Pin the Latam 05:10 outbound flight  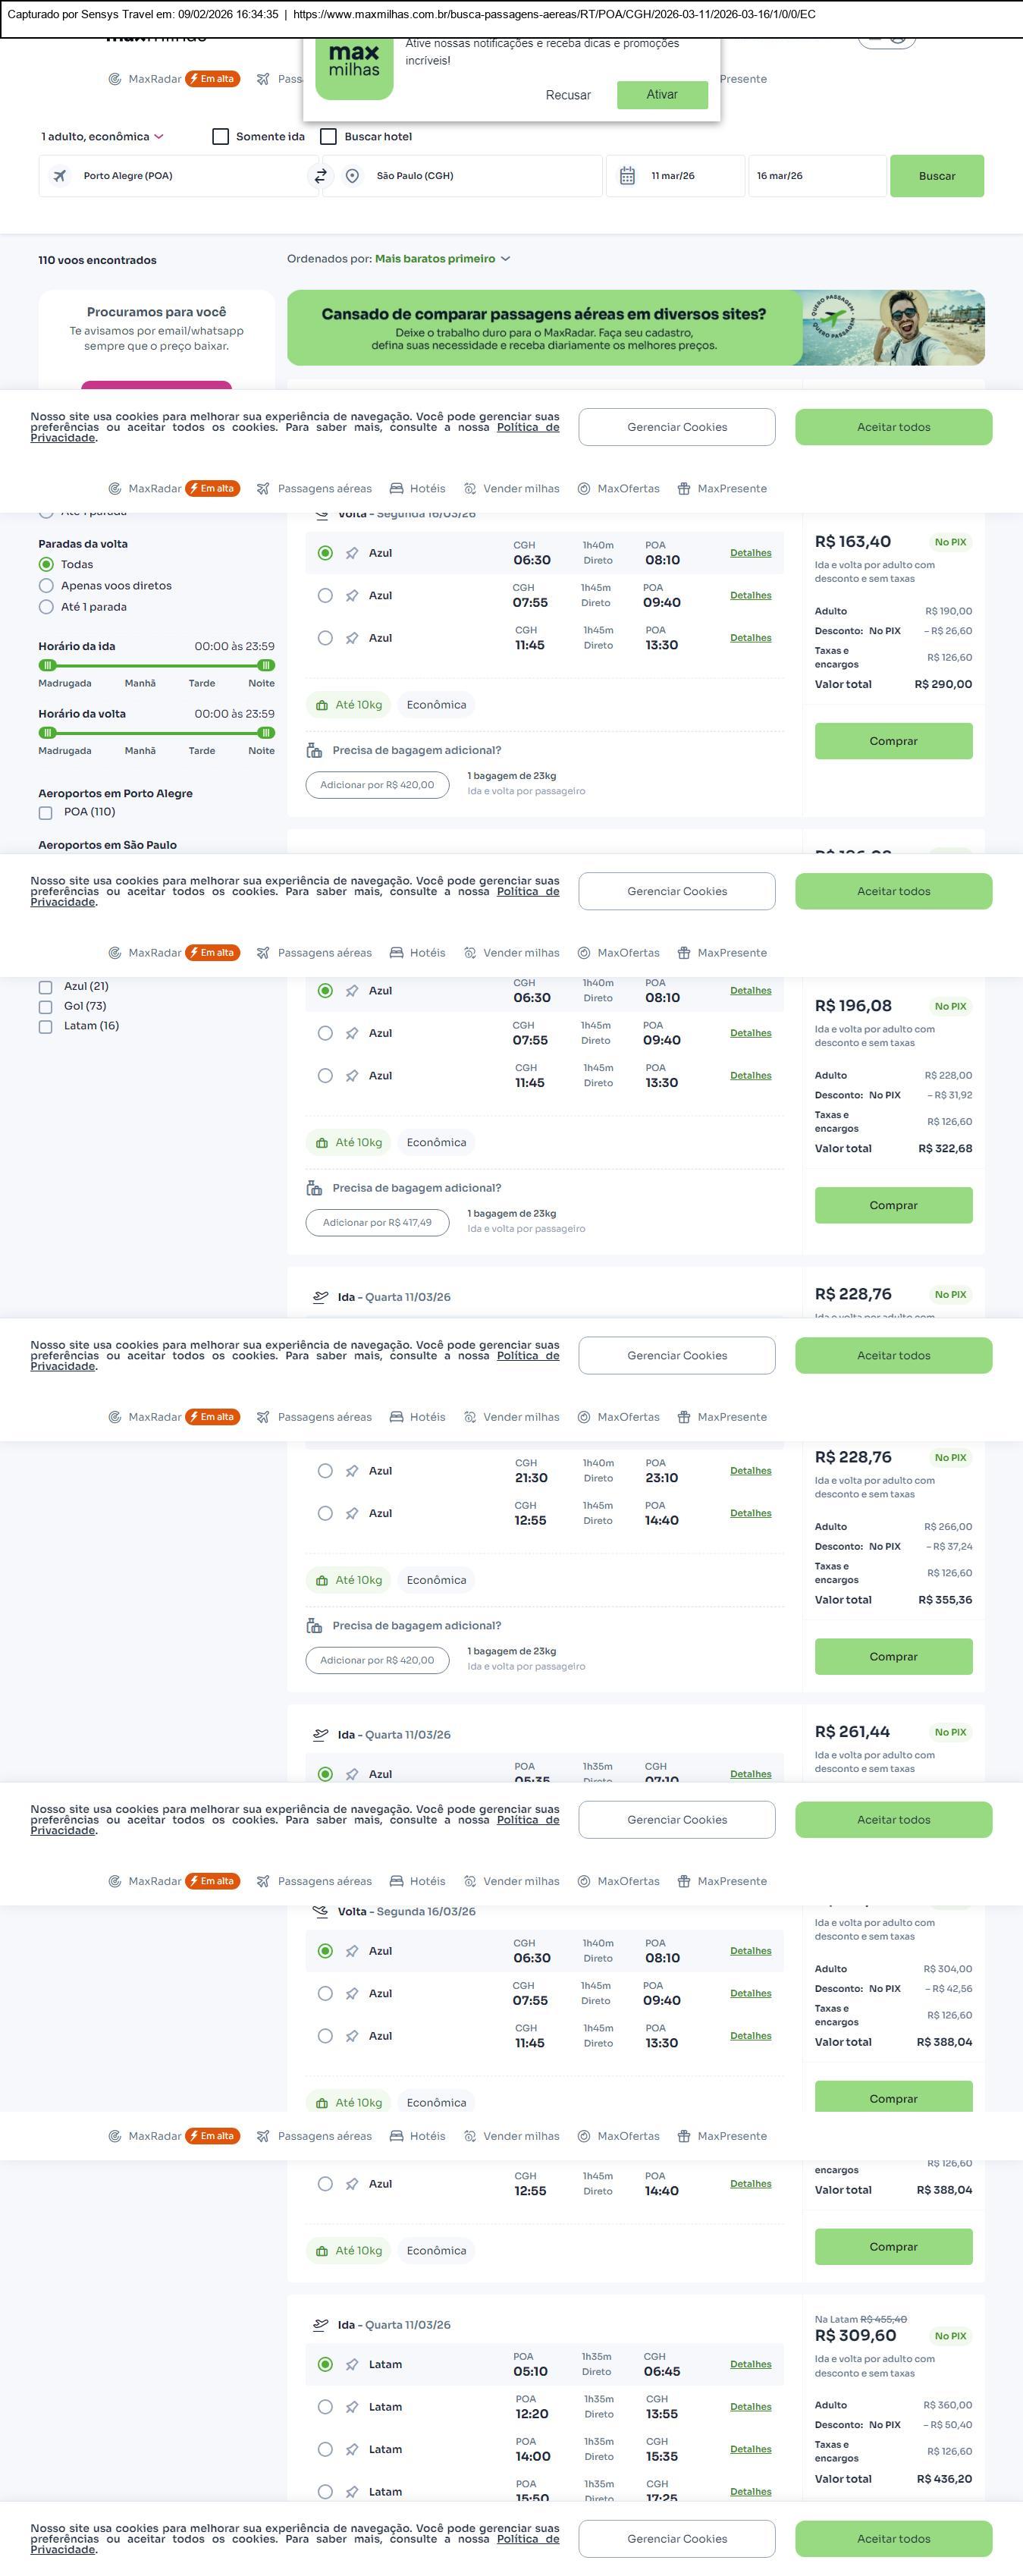[x=352, y=2365]
